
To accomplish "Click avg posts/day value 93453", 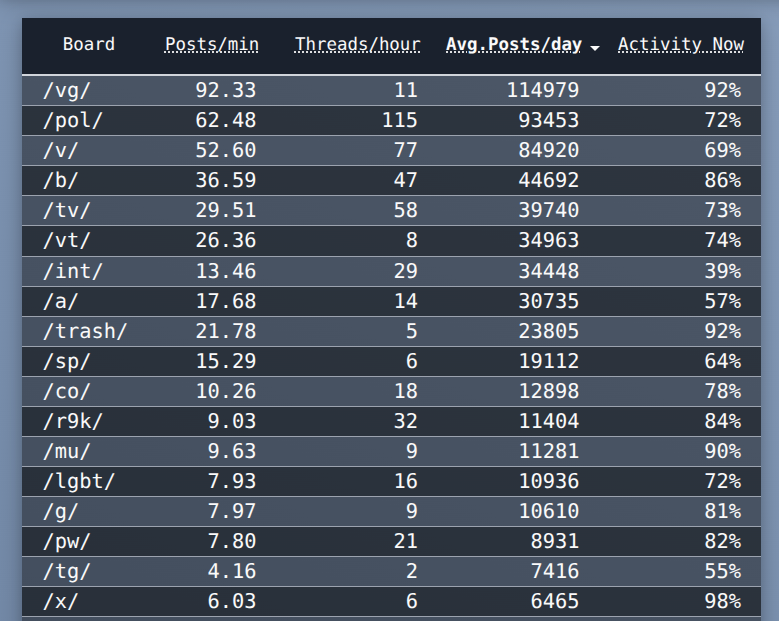I will tap(549, 120).
